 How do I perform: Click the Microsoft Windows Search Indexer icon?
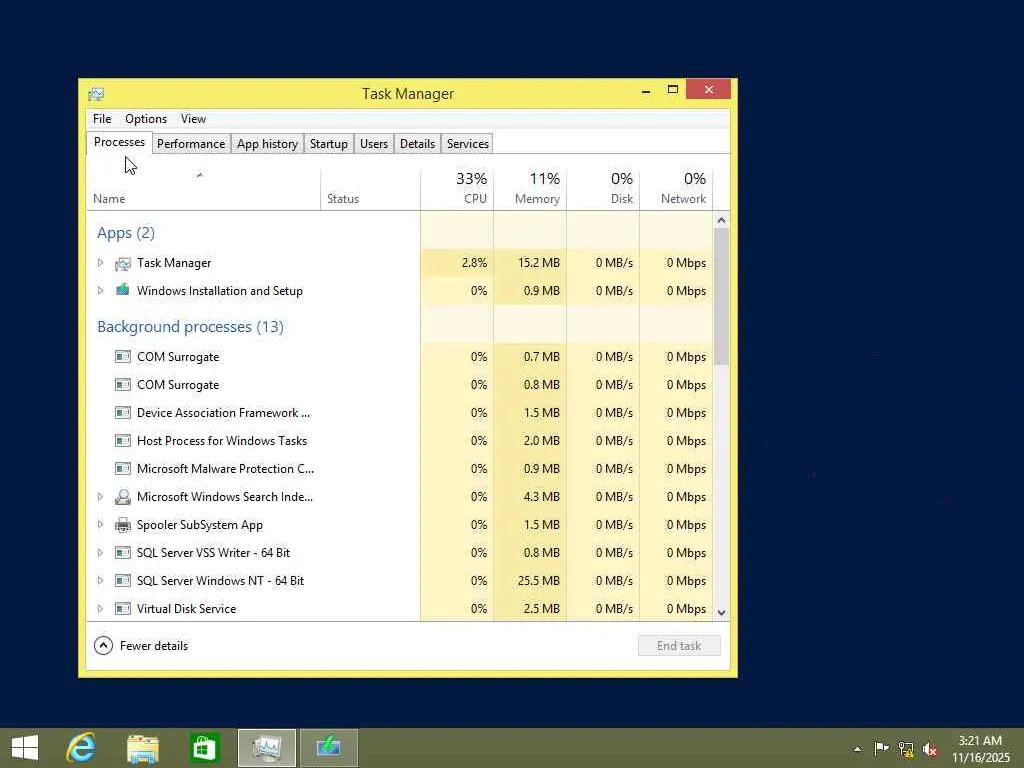pyautogui.click(x=122, y=497)
